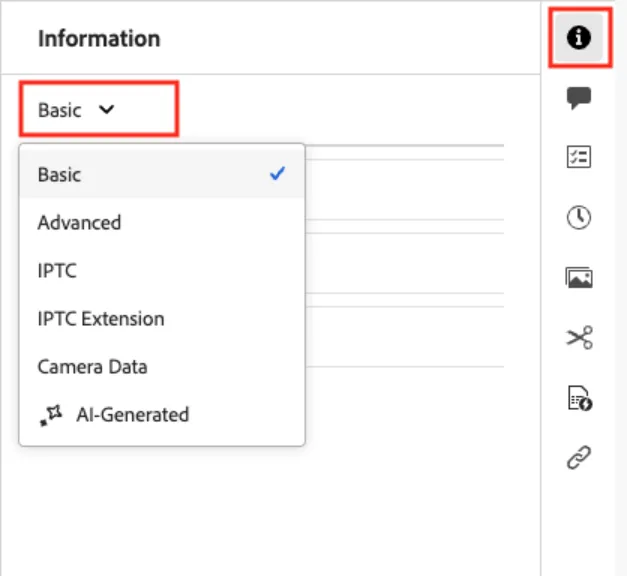This screenshot has width=627, height=576.
Task: Open the document with lightning bolt icon
Action: (580, 398)
